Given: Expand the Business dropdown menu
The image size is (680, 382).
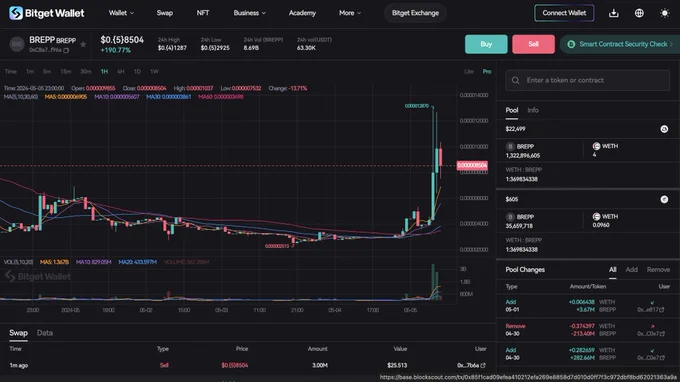Looking at the screenshot, I should (249, 13).
